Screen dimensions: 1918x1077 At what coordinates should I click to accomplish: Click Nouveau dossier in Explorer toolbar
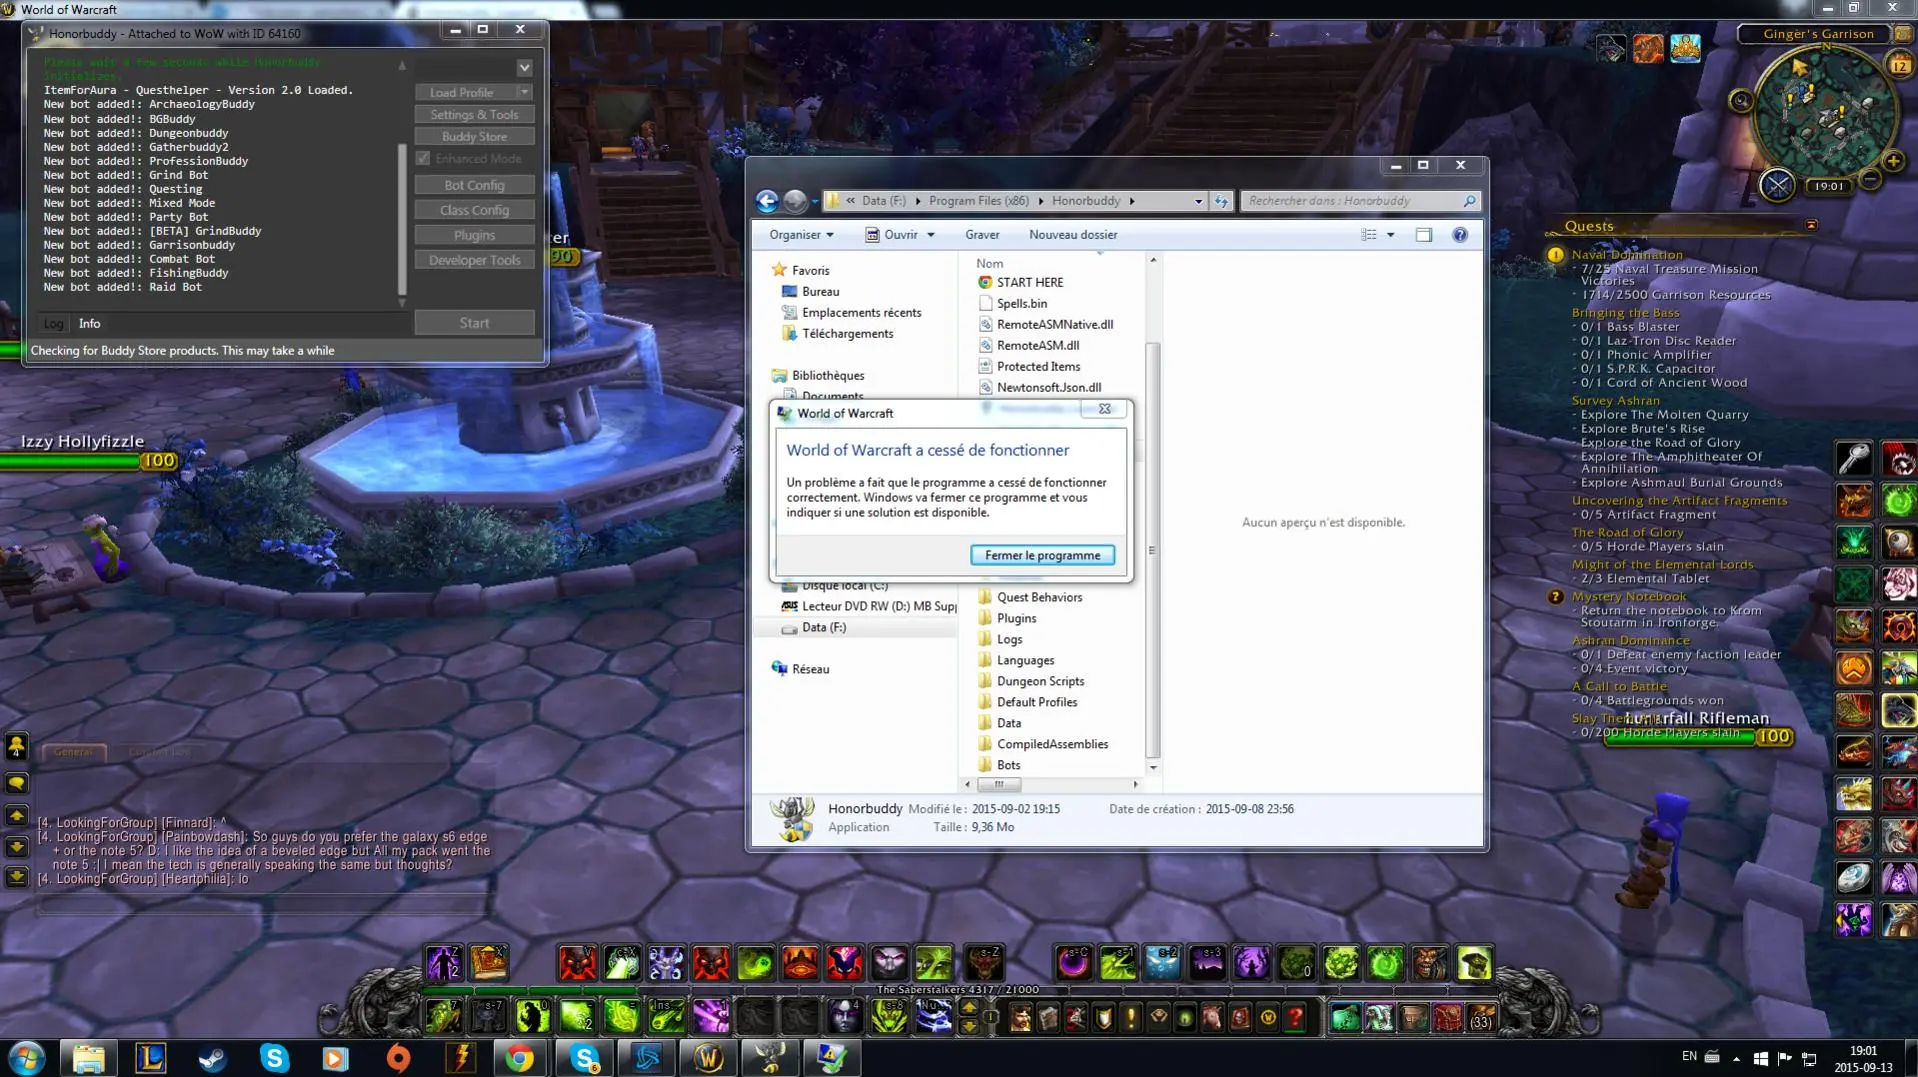[x=1073, y=235]
